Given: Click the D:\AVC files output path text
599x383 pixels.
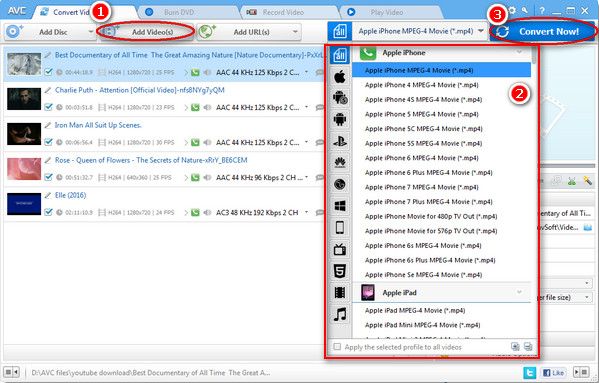Looking at the screenshot, I should pyautogui.click(x=151, y=372).
